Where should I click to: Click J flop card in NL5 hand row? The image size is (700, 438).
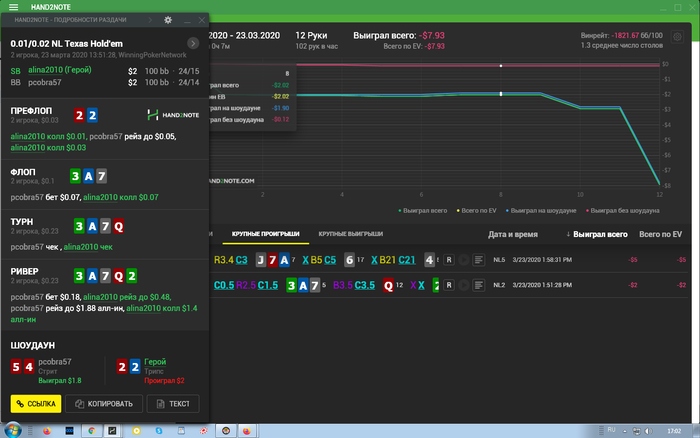coord(261,260)
